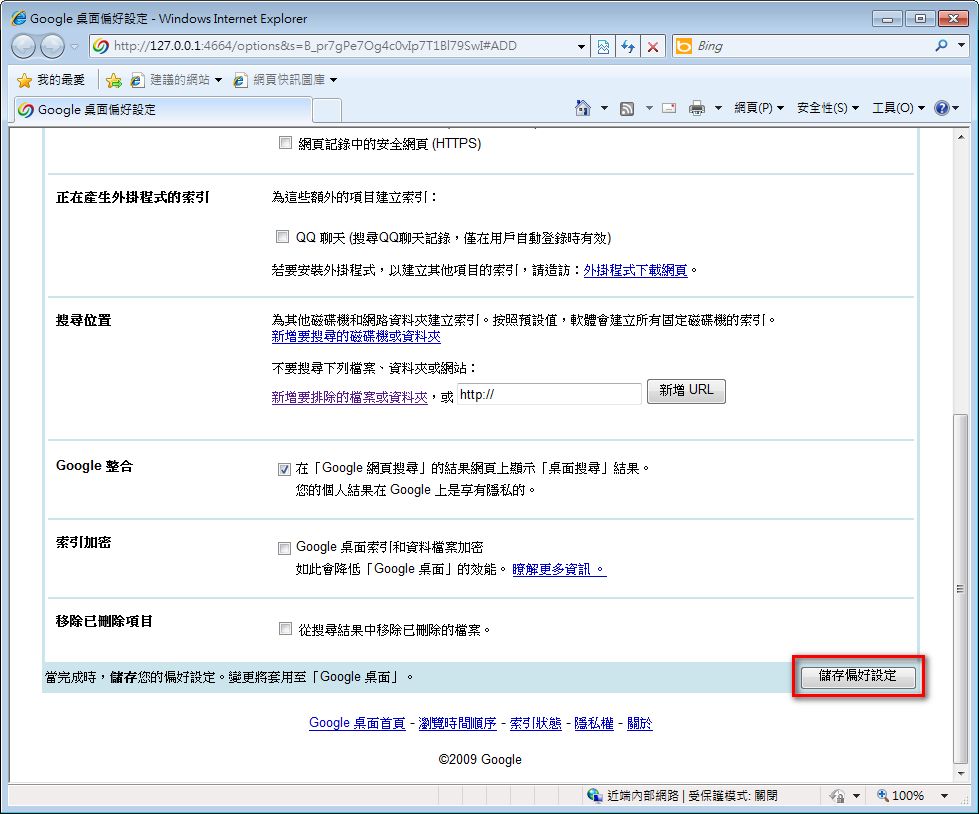Open the 網頁(P) menu
This screenshot has width=979, height=814.
[759, 108]
